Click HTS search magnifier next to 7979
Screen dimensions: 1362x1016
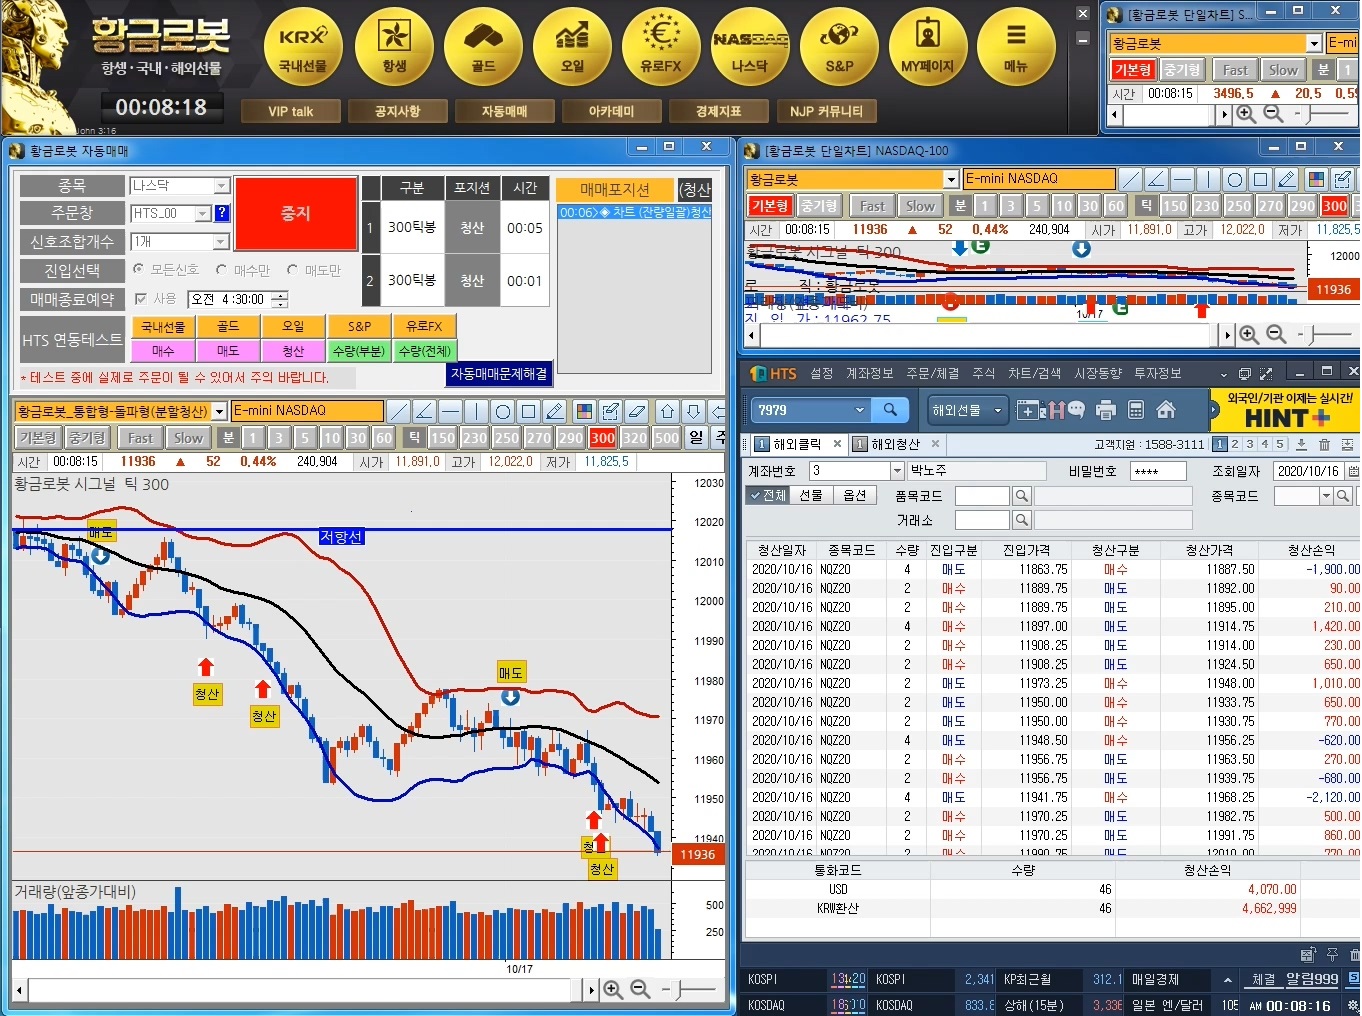(890, 409)
